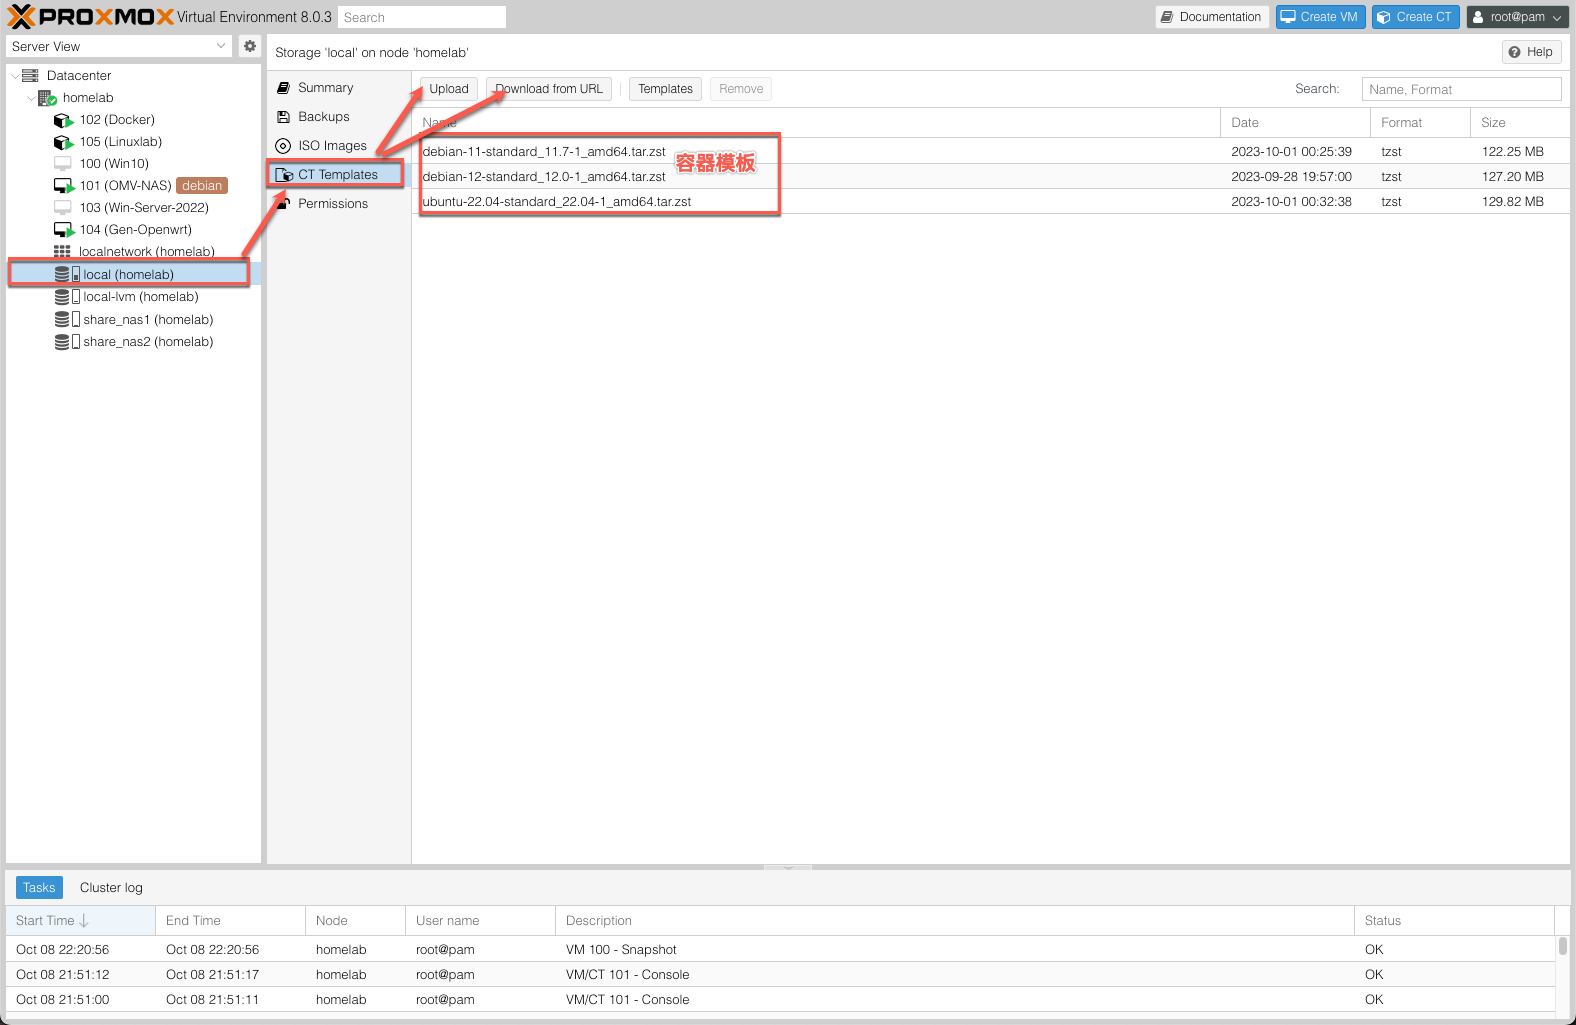The width and height of the screenshot is (1576, 1025).
Task: Click the Backups floppy icon
Action: (x=283, y=117)
